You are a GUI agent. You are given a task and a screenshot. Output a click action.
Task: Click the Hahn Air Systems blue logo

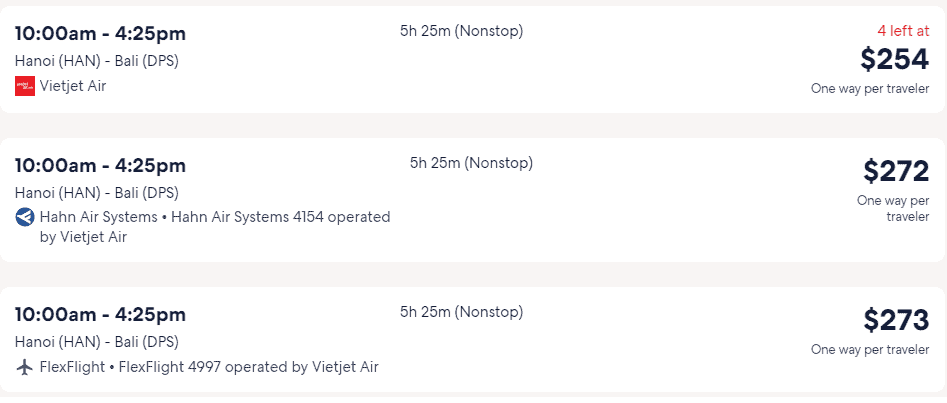[x=25, y=217]
